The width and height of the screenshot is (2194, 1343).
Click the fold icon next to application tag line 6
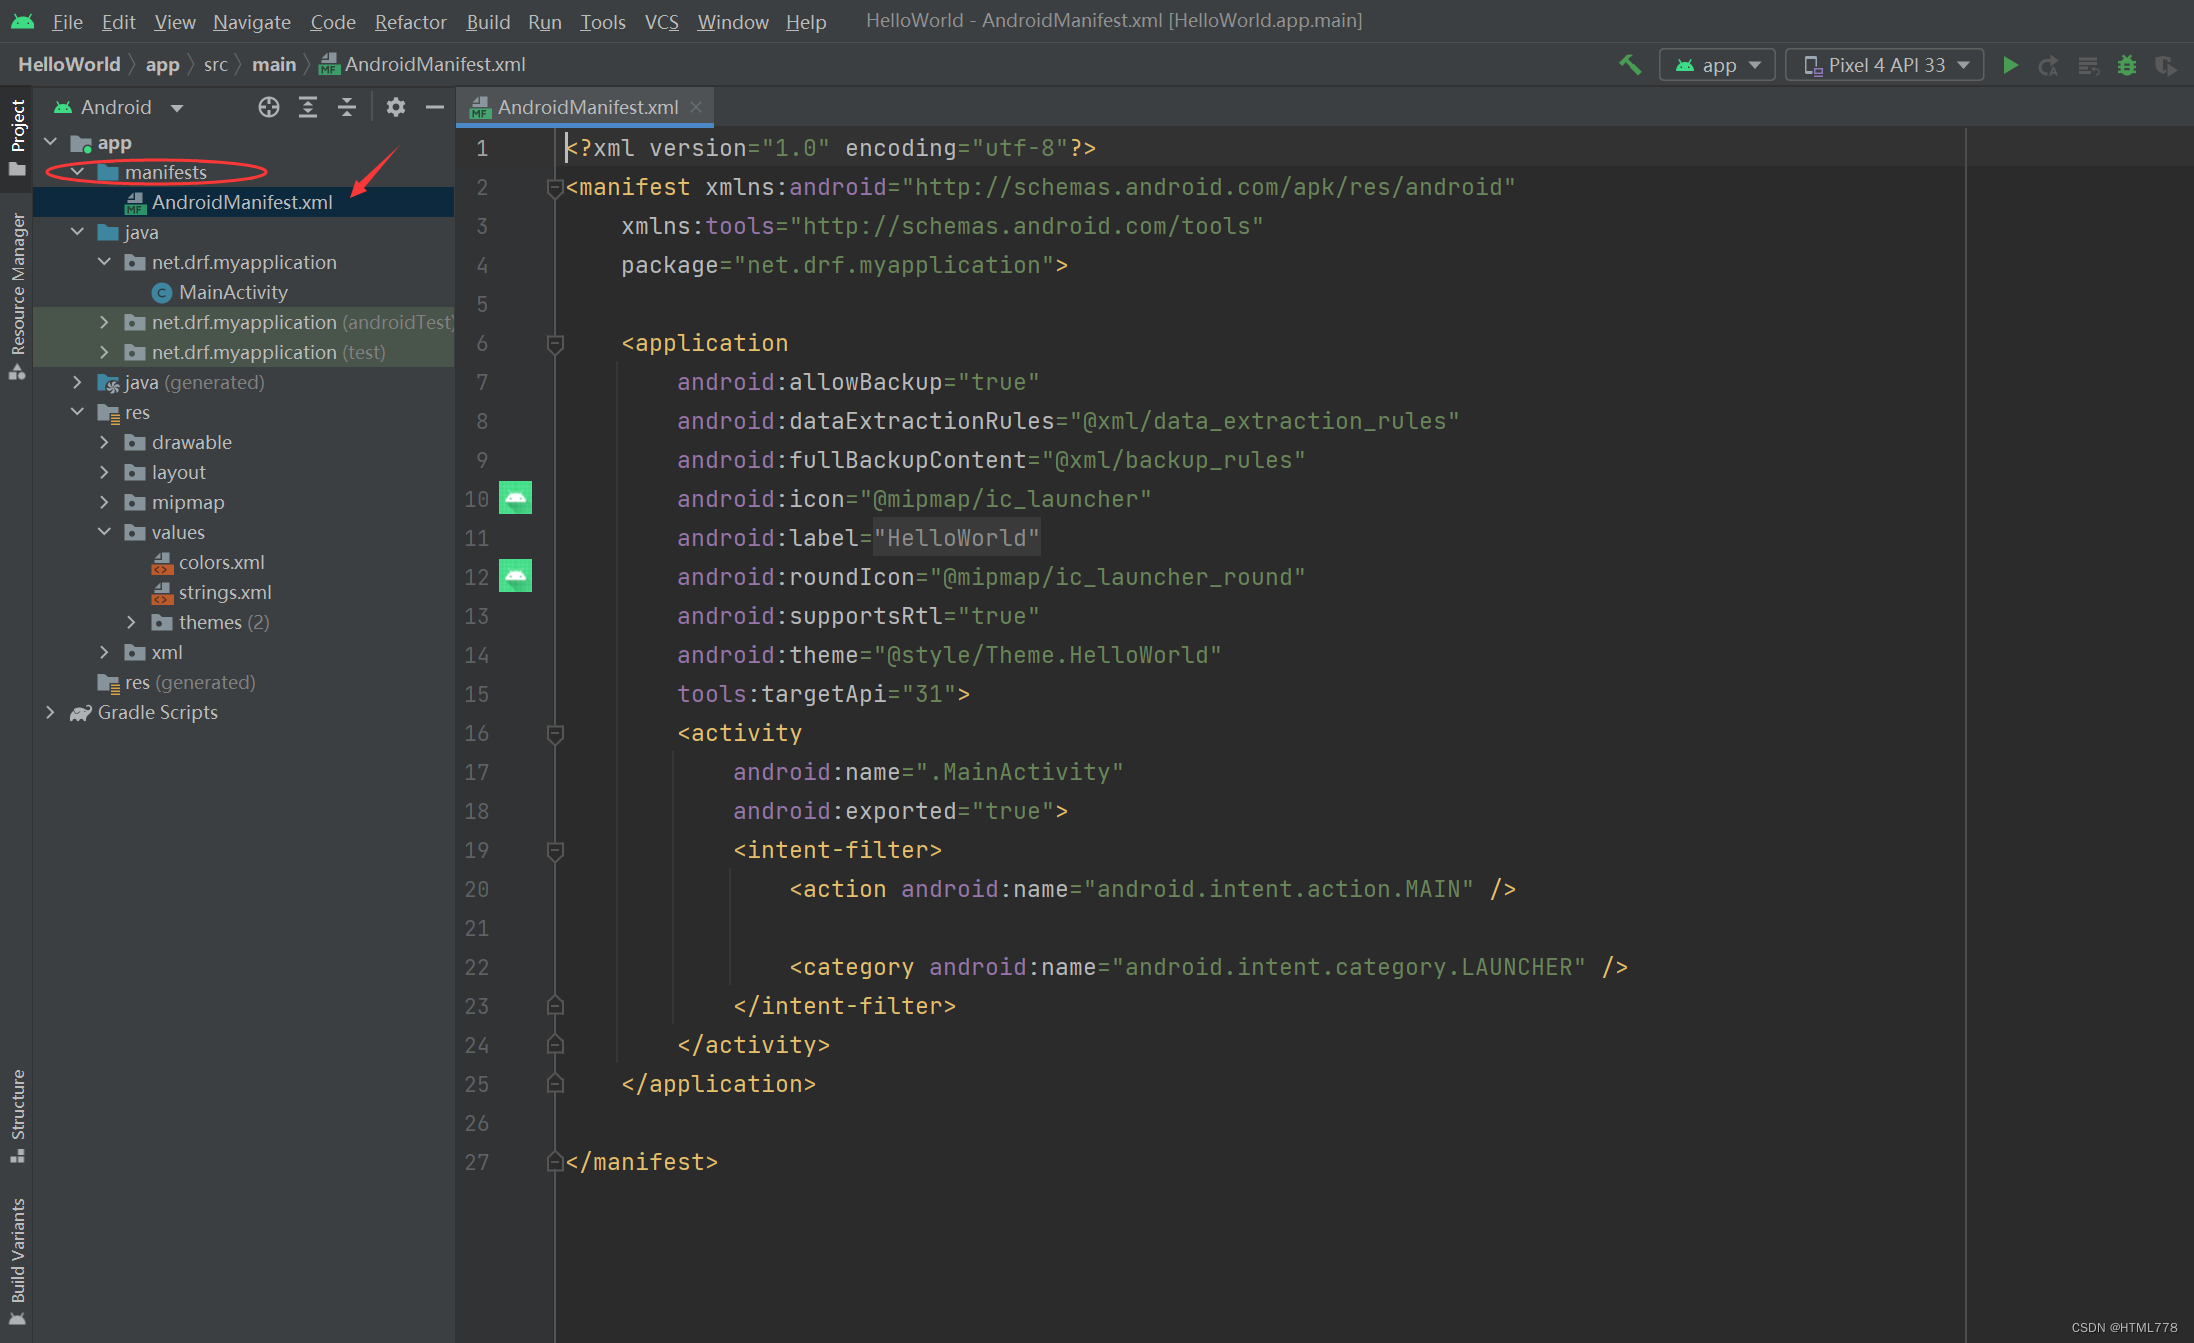(555, 343)
